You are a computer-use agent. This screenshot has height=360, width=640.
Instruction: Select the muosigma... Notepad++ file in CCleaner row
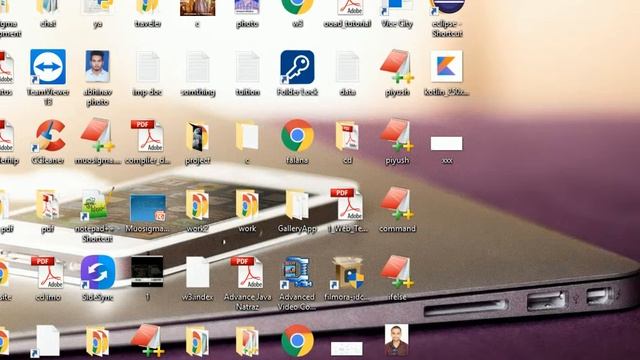[97, 135]
